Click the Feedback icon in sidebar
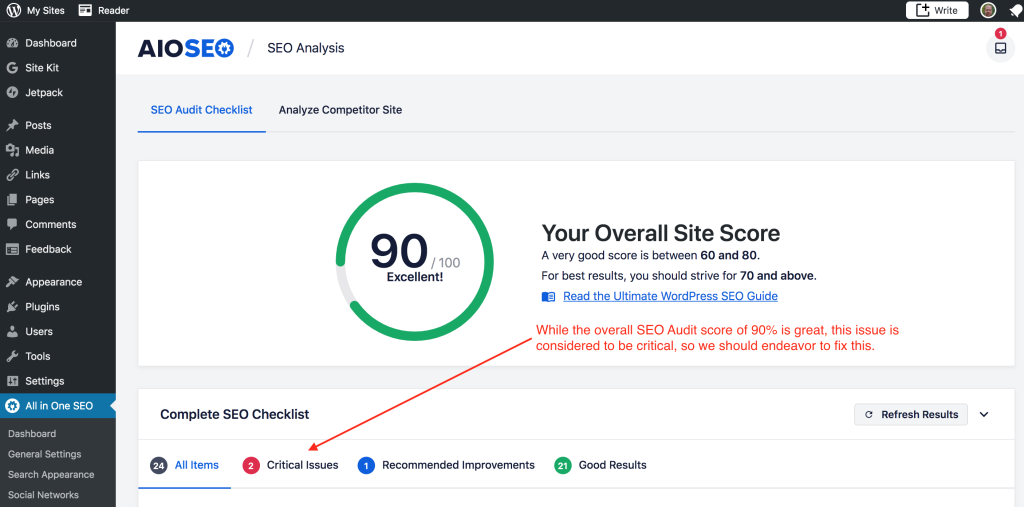This screenshot has width=1024, height=507. 12,249
